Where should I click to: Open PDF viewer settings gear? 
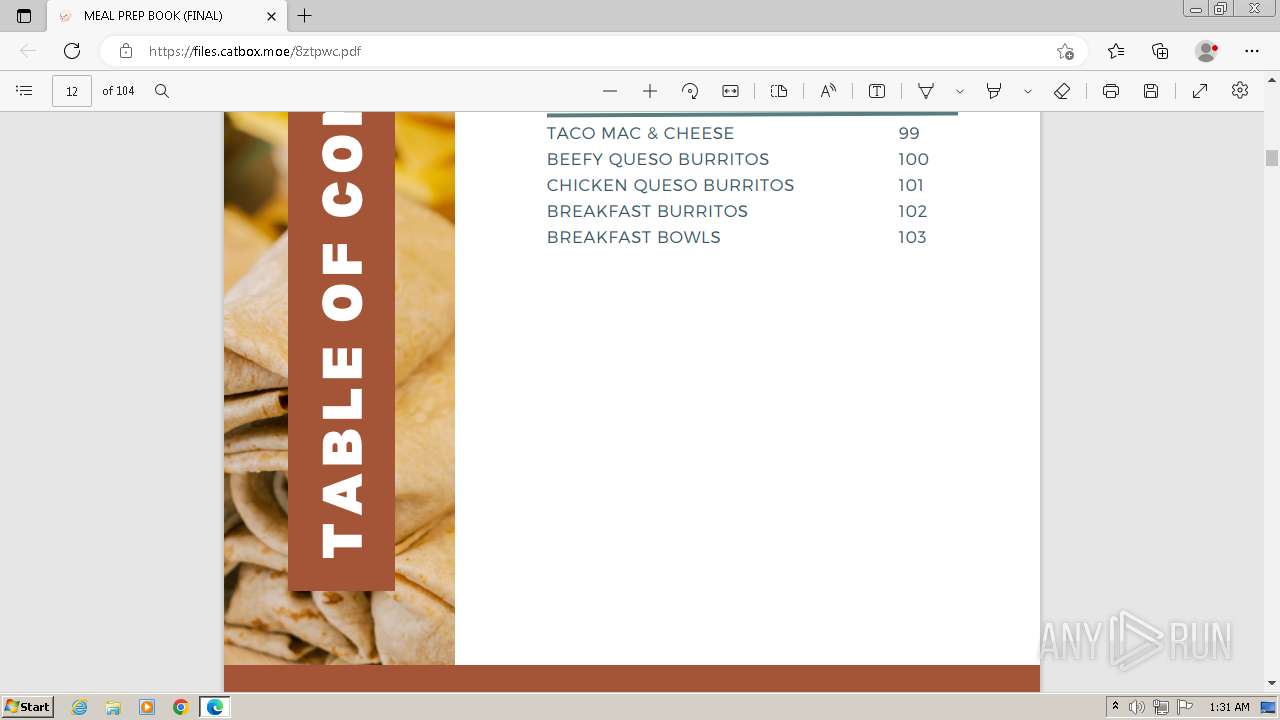coord(1240,91)
